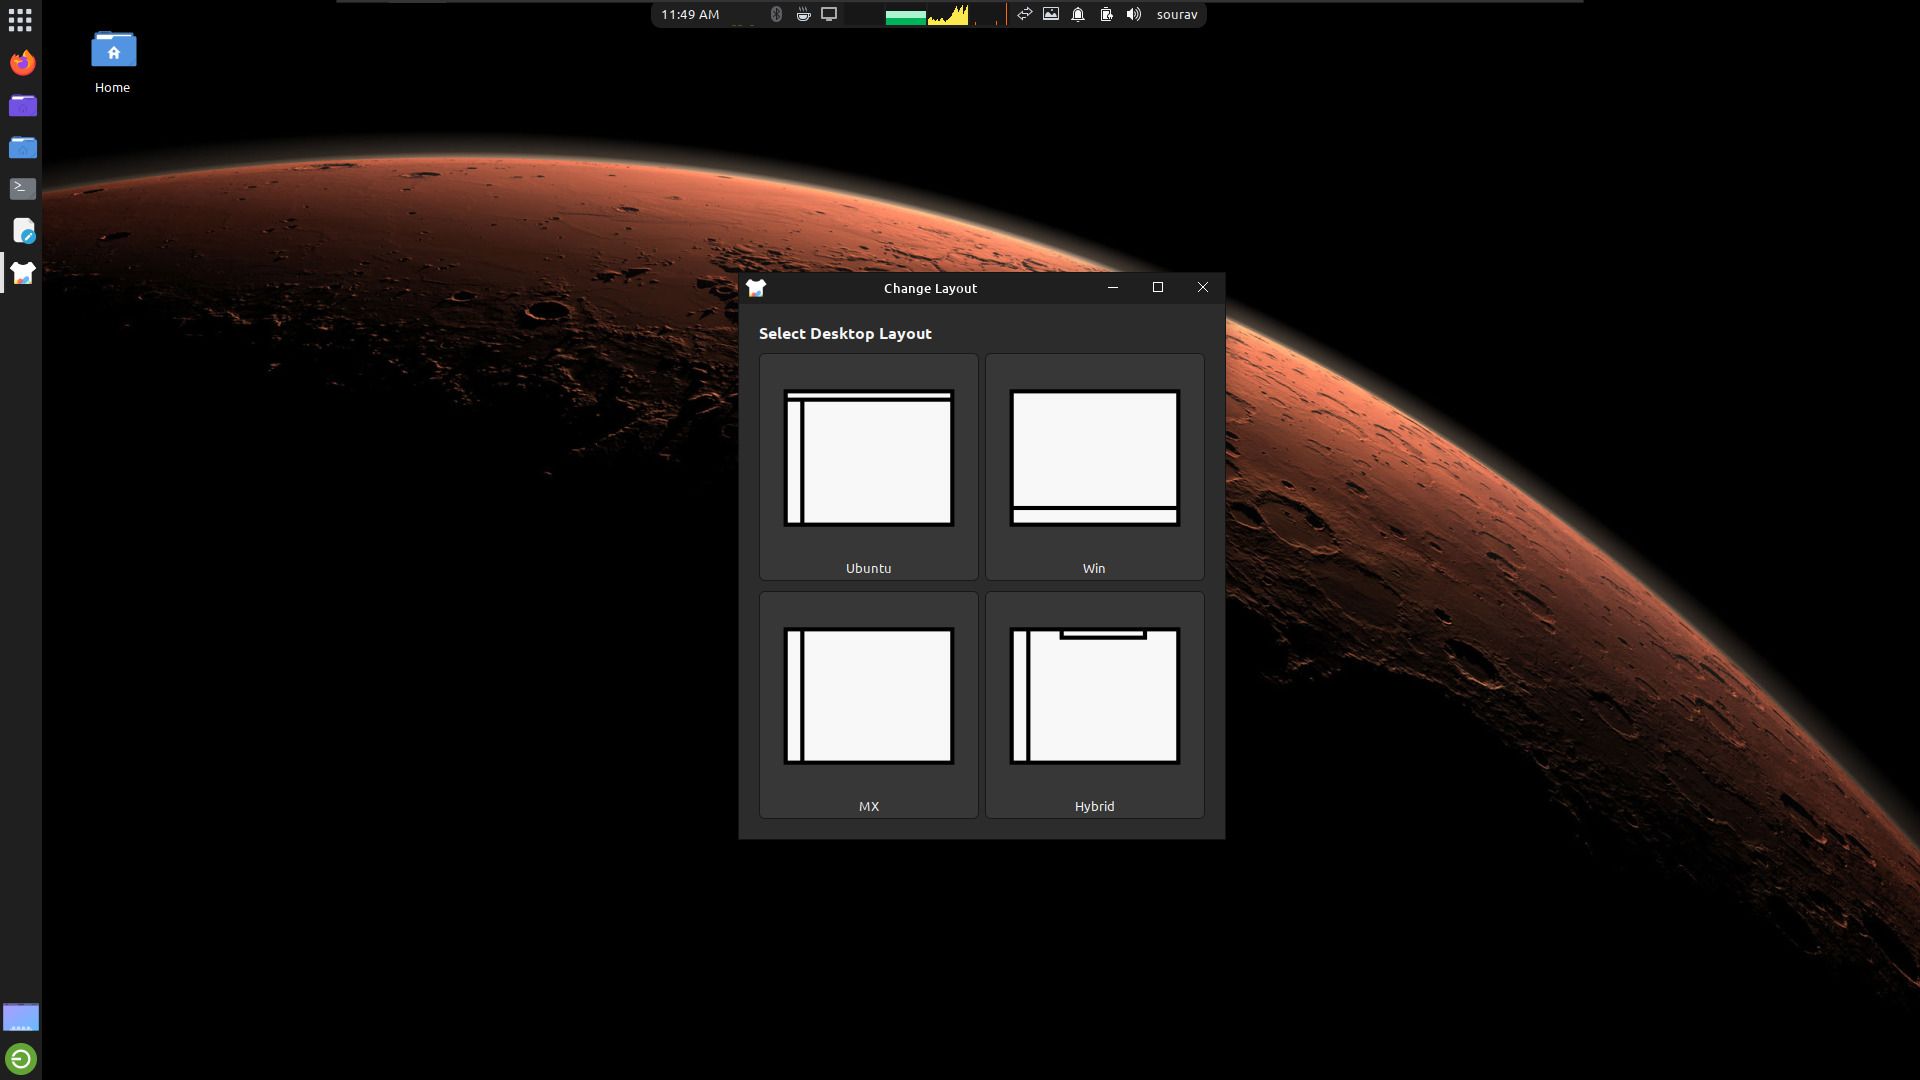The width and height of the screenshot is (1920, 1080).
Task: Toggle the caffeine coffee-cup indicator
Action: click(x=805, y=14)
